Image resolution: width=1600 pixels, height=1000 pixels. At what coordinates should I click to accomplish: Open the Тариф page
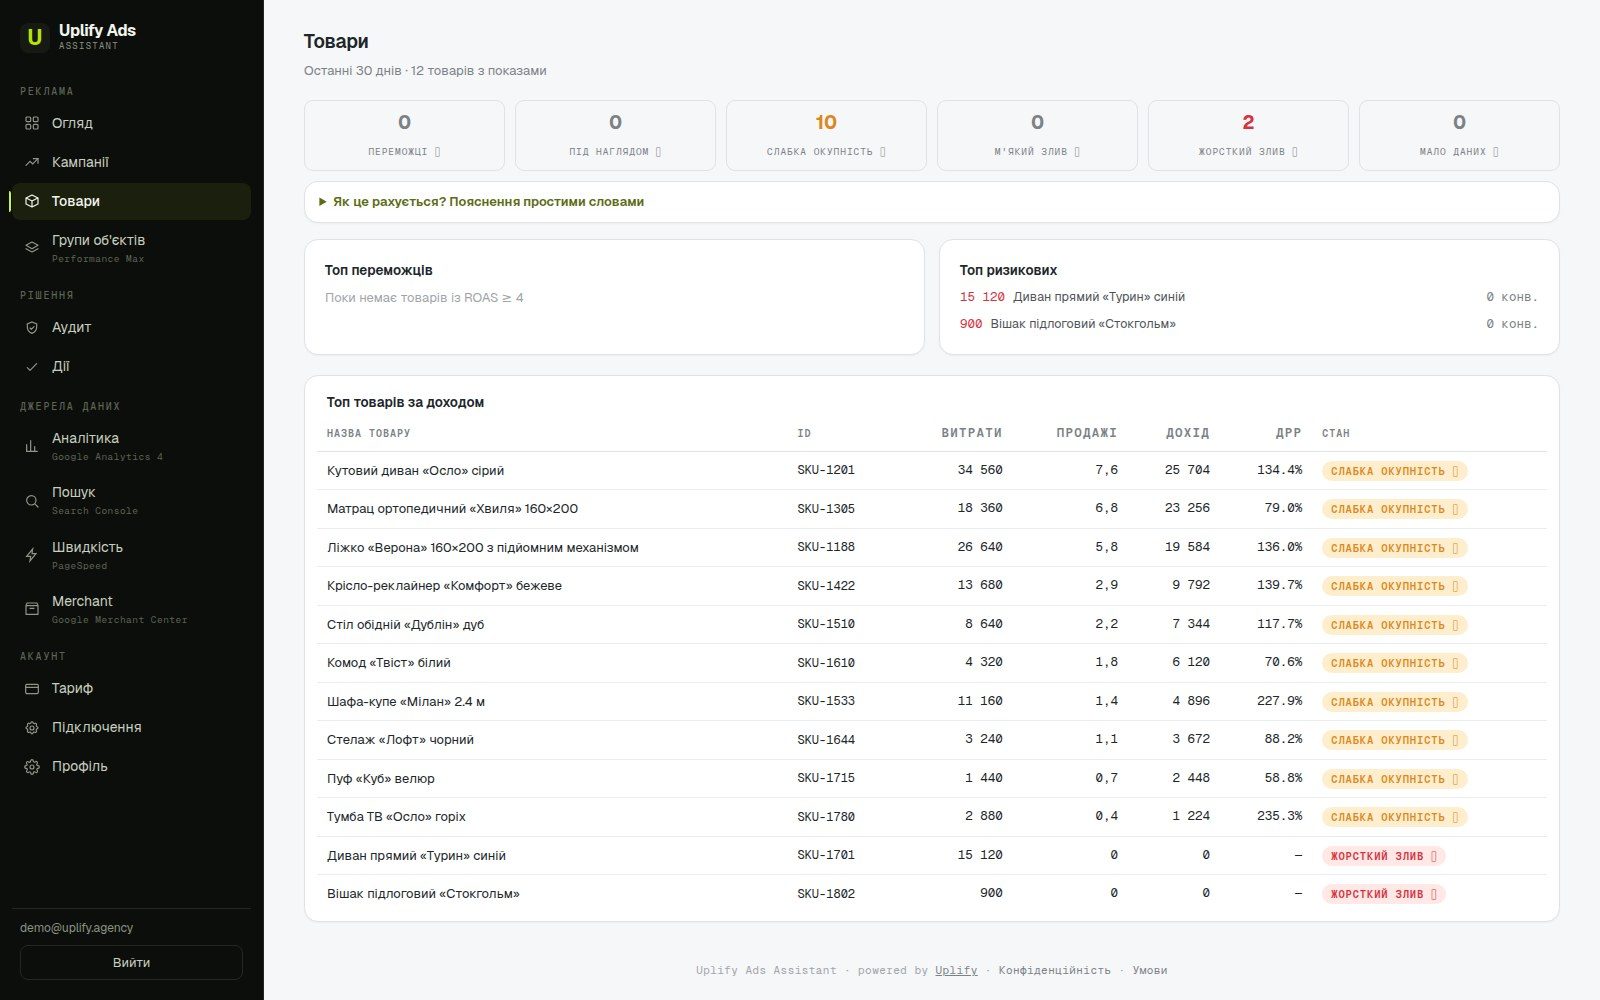[130, 688]
